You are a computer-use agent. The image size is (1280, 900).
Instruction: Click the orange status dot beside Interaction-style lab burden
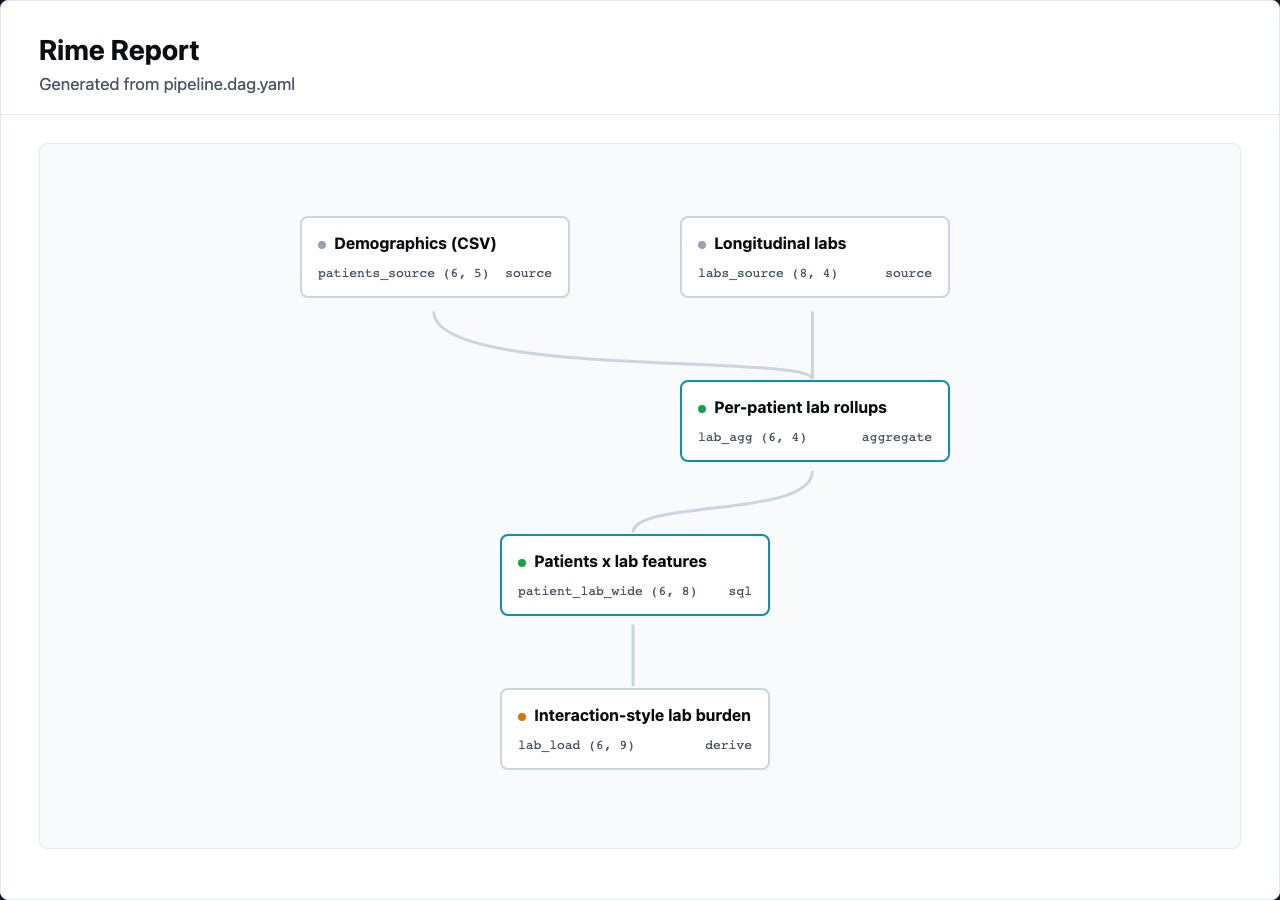tap(522, 716)
